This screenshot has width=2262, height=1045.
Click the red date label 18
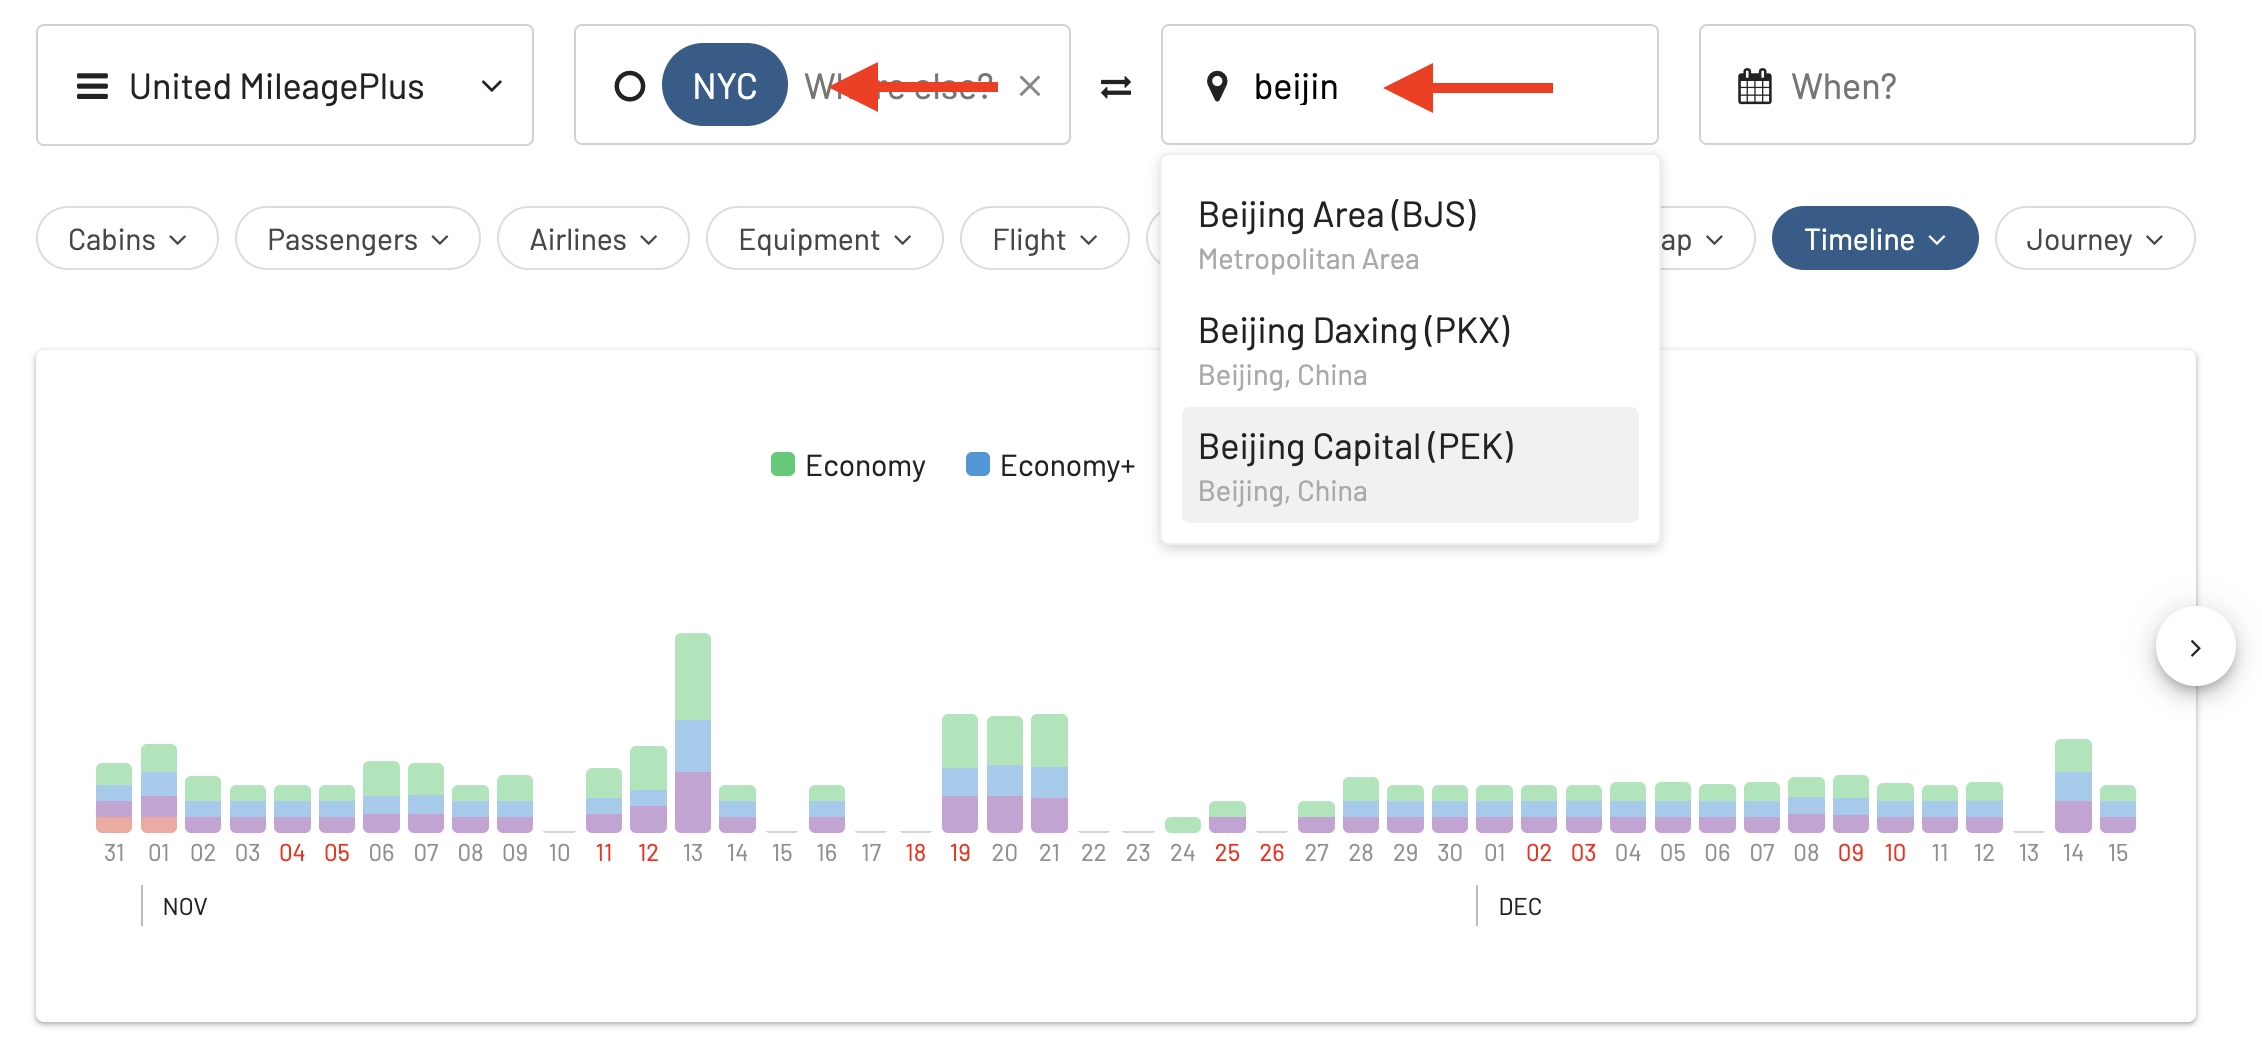916,853
